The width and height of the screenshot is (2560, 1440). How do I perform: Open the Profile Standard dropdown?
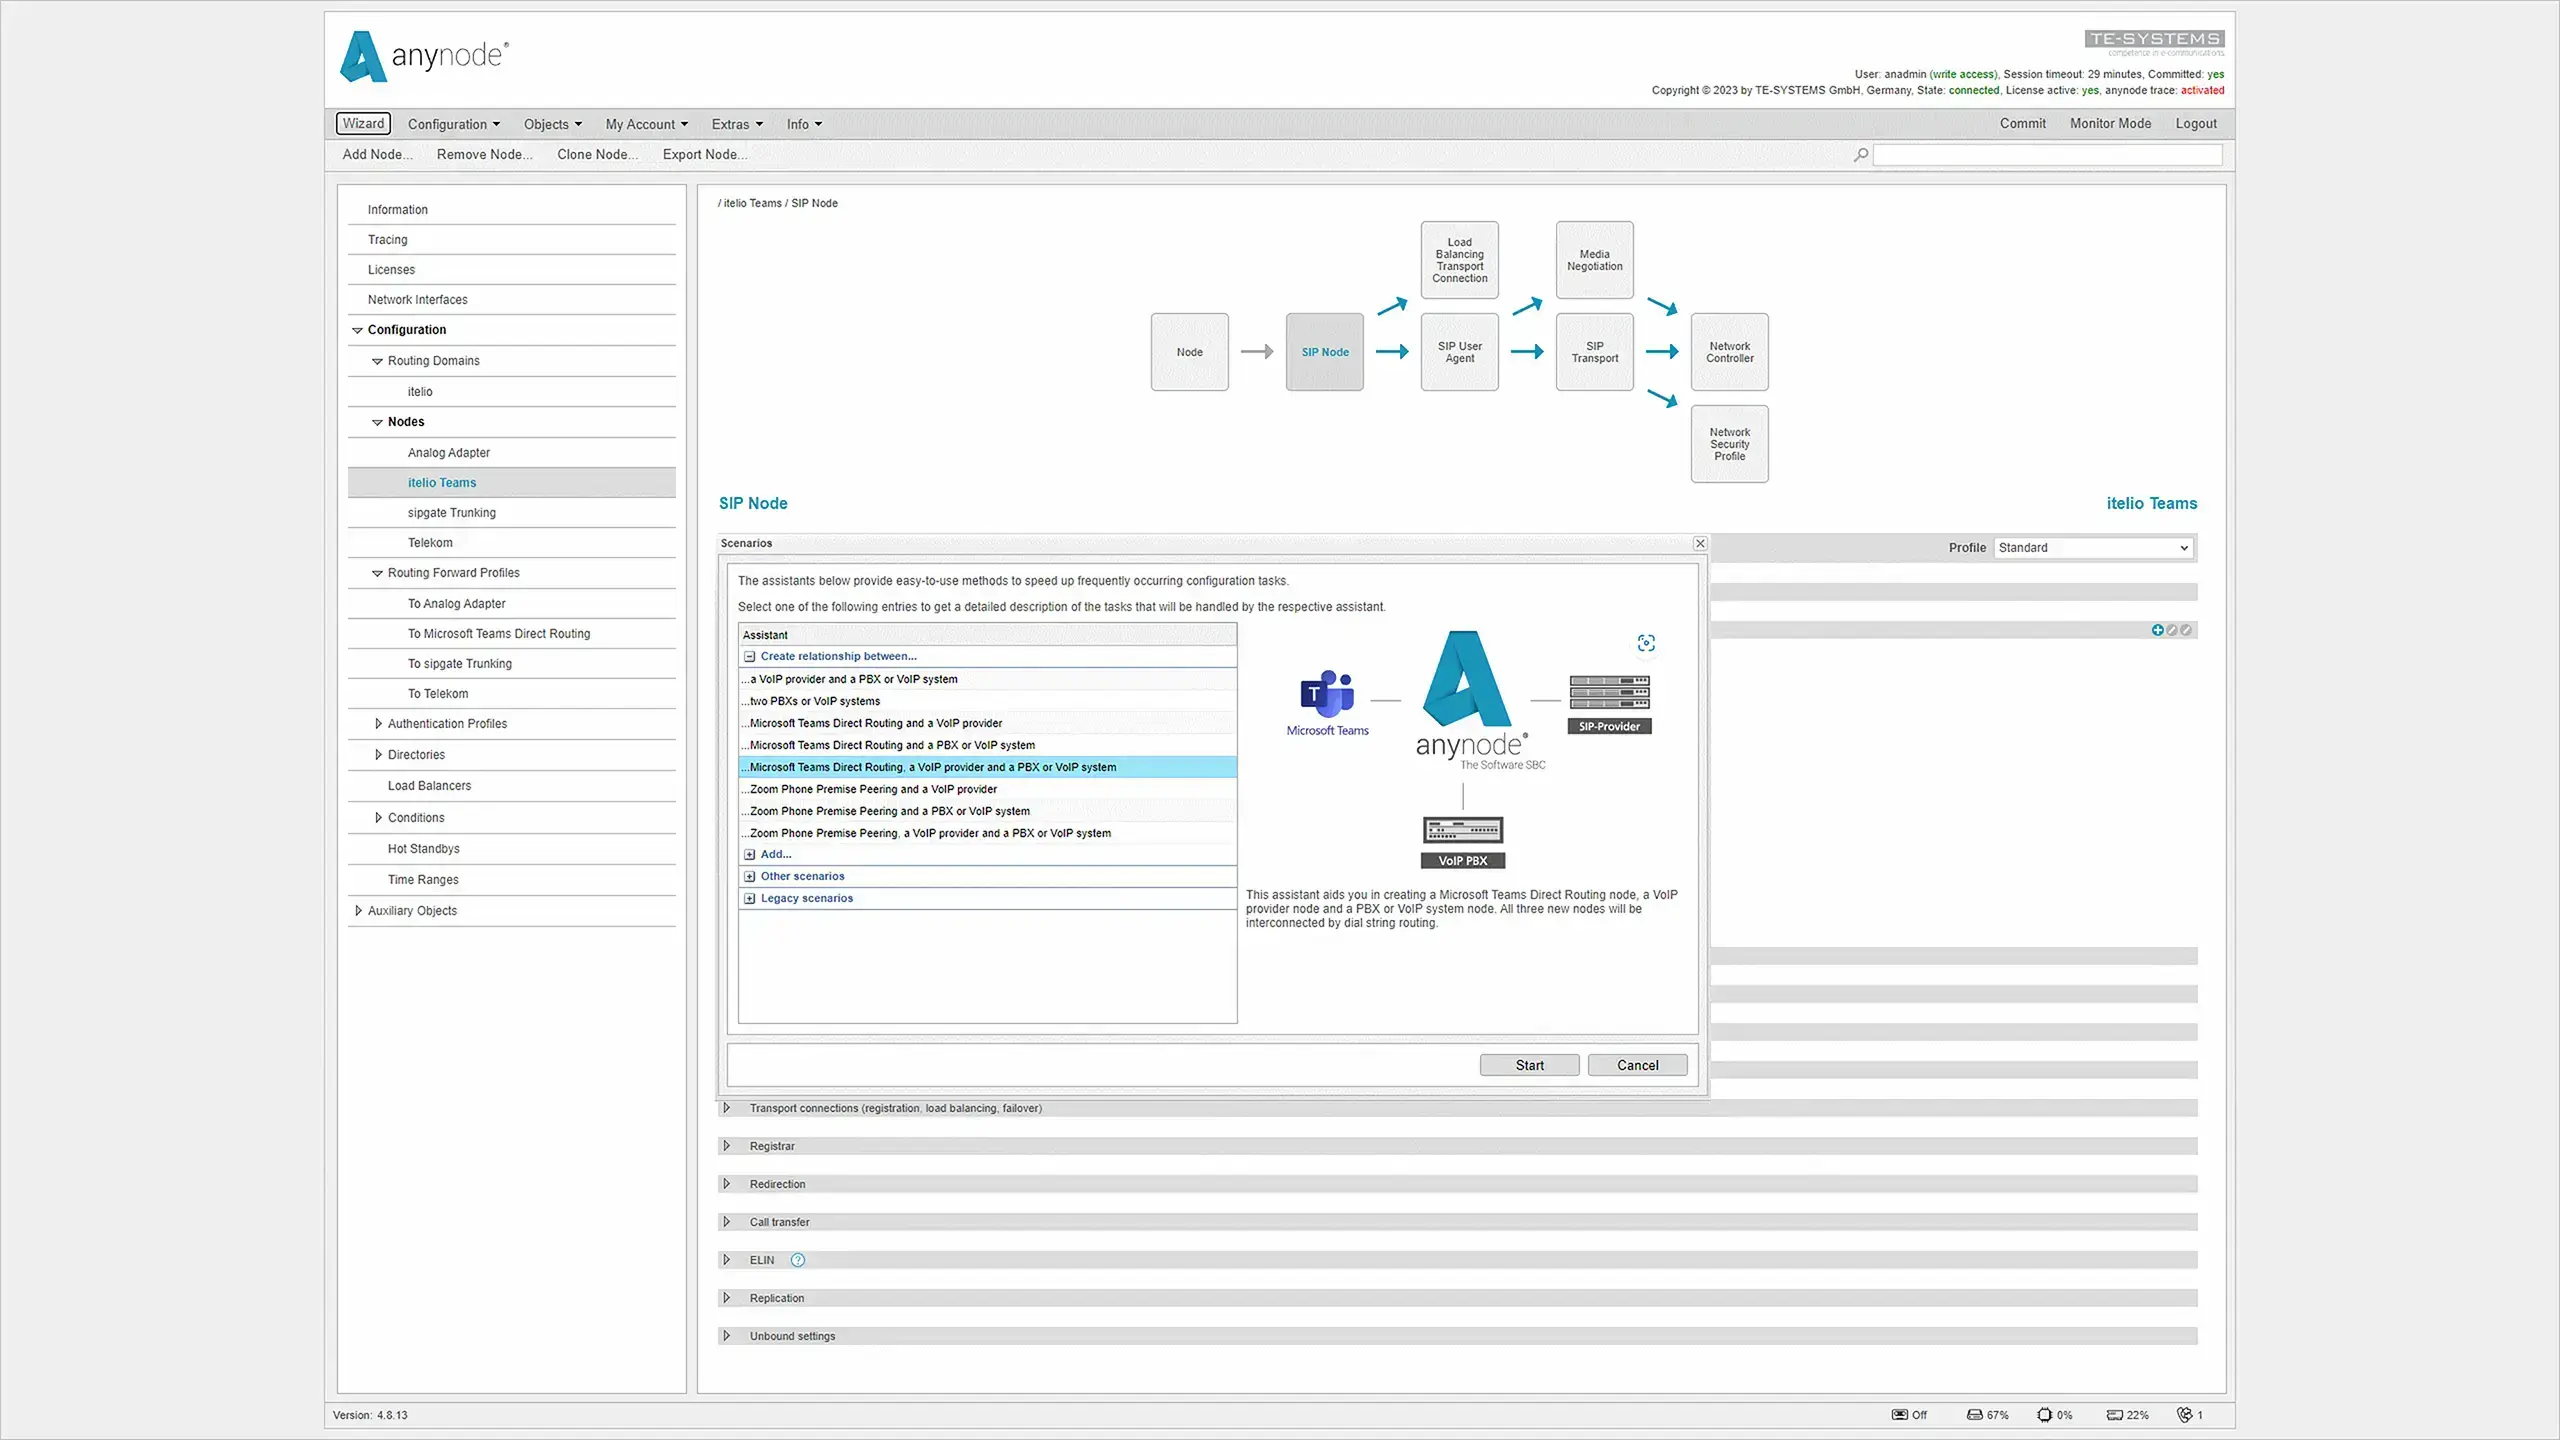[2093, 548]
